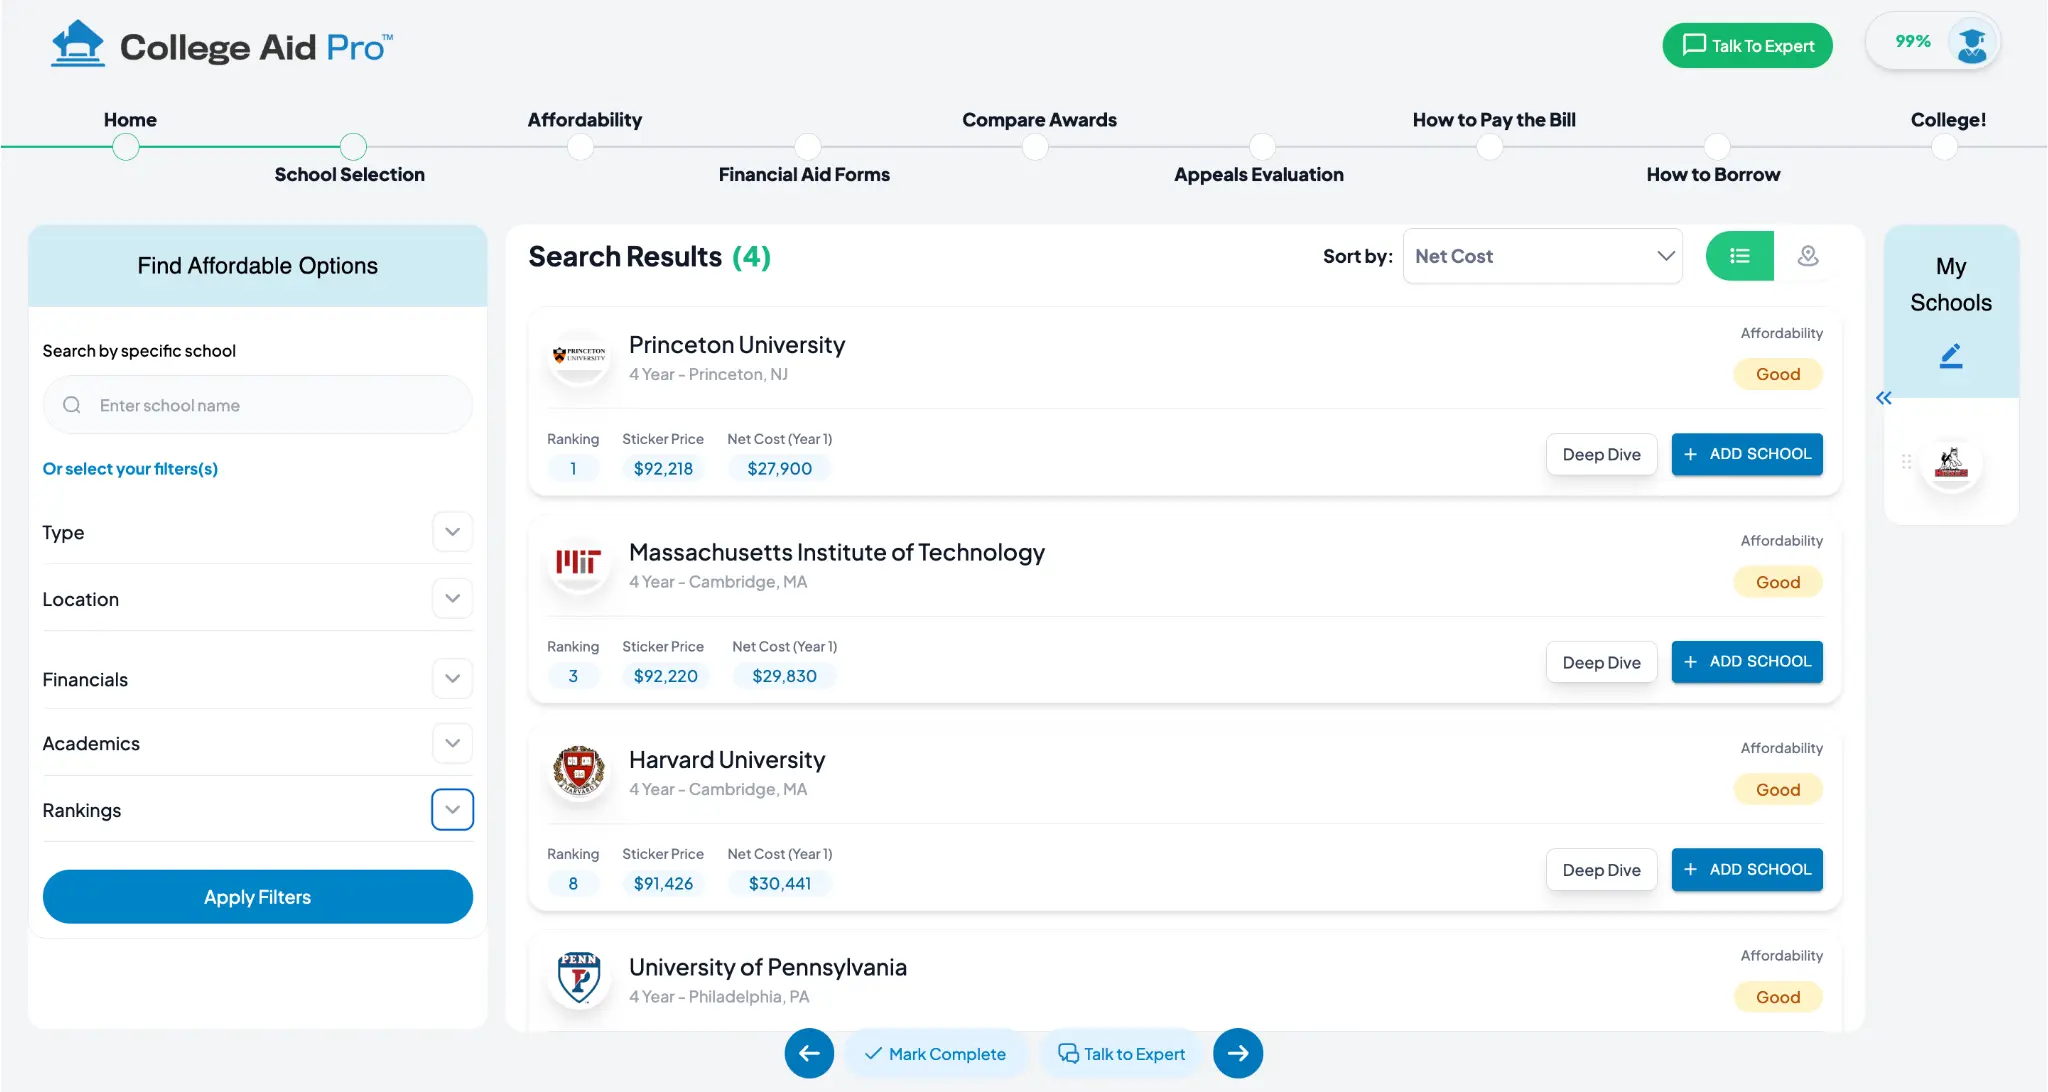Click Affordability progress step circle
Viewport: 2048px width, 1092px height.
pos(580,147)
